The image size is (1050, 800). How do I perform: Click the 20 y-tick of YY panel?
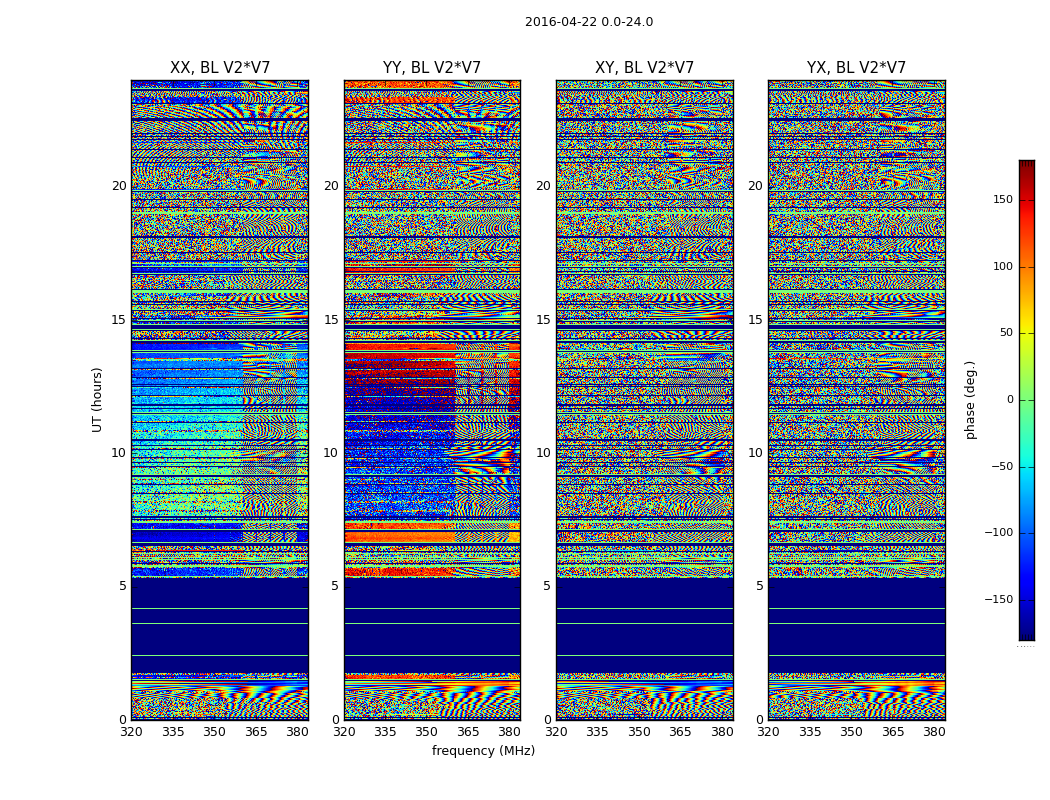pyautogui.click(x=331, y=186)
